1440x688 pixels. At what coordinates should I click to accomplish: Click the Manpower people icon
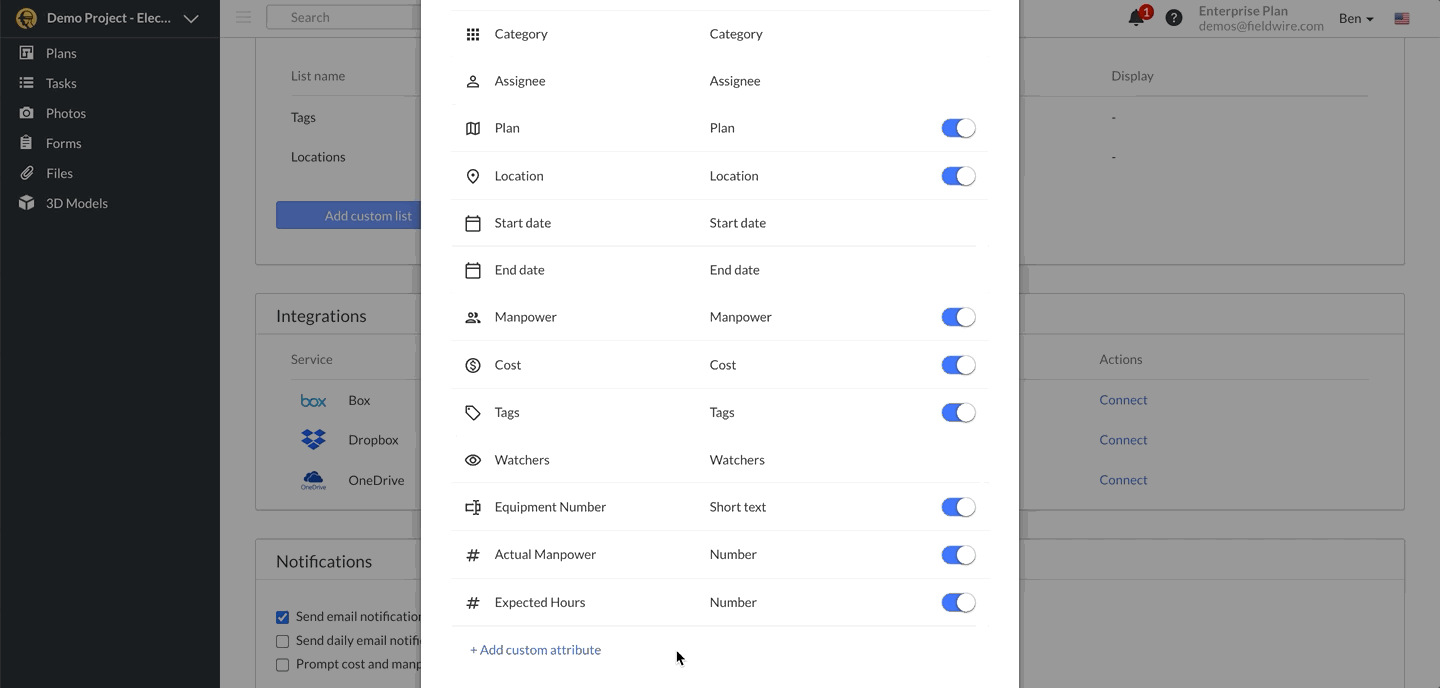(473, 317)
